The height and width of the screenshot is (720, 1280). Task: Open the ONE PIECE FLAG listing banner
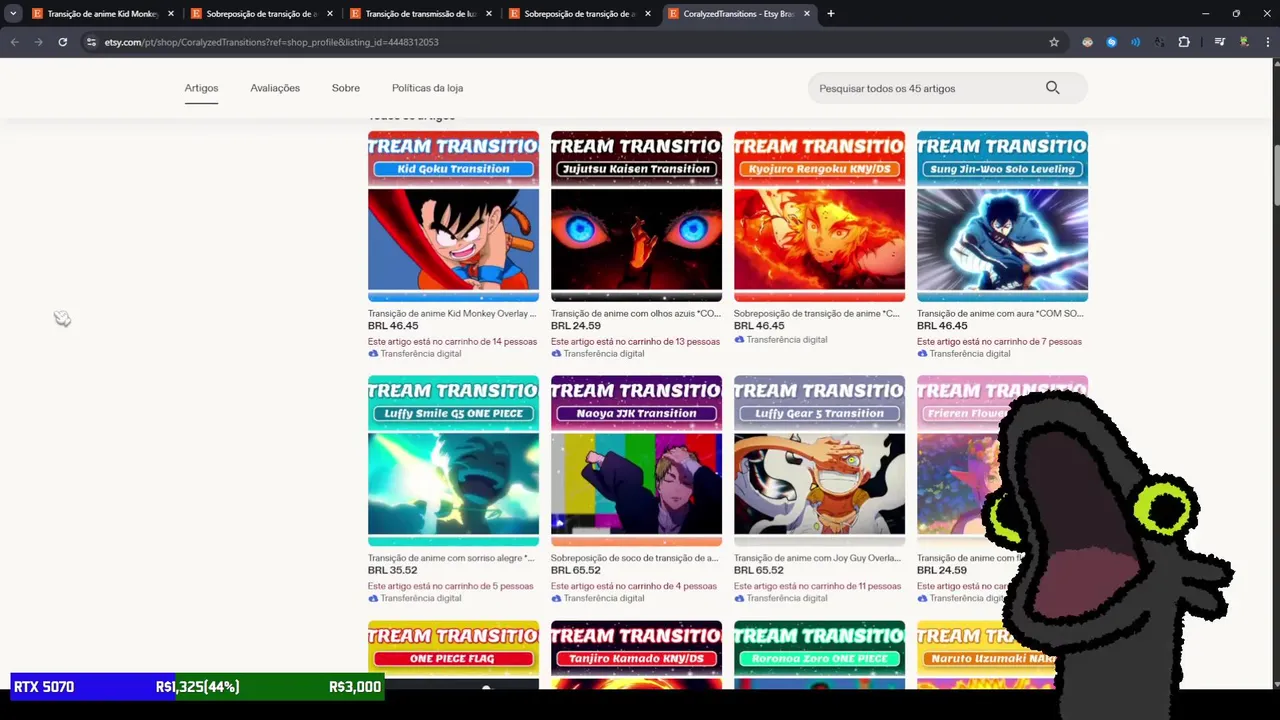[x=453, y=655]
